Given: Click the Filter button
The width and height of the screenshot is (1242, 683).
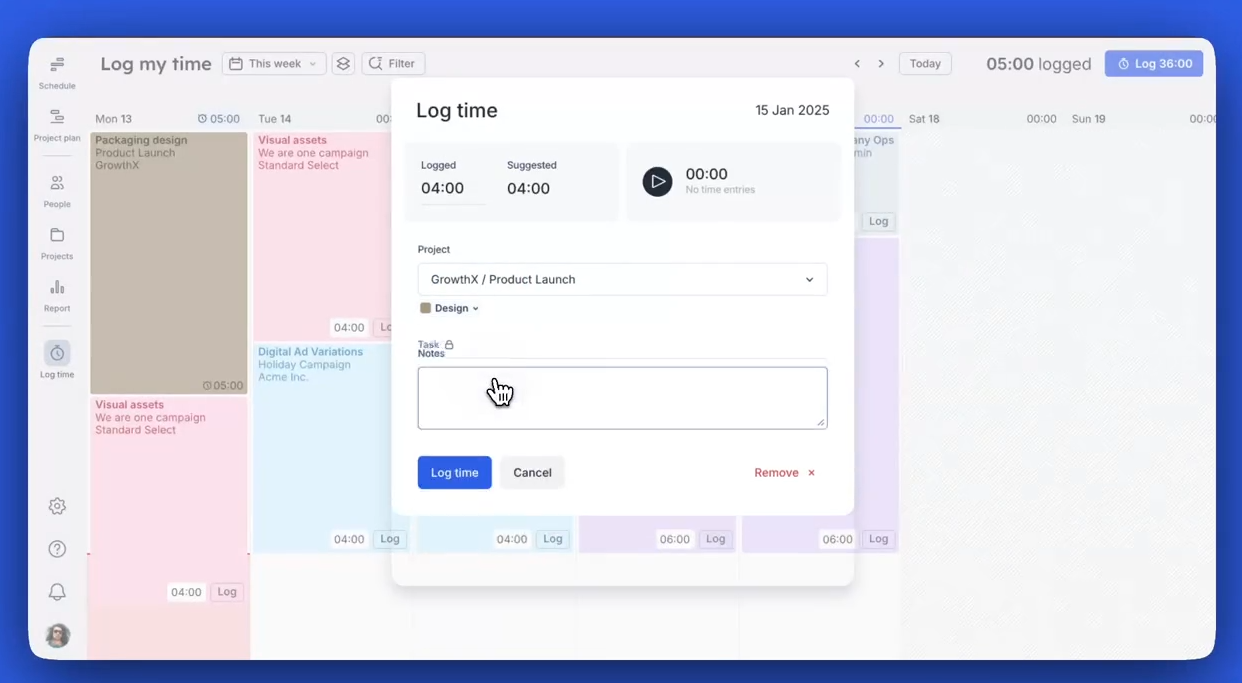Looking at the screenshot, I should click(x=393, y=63).
